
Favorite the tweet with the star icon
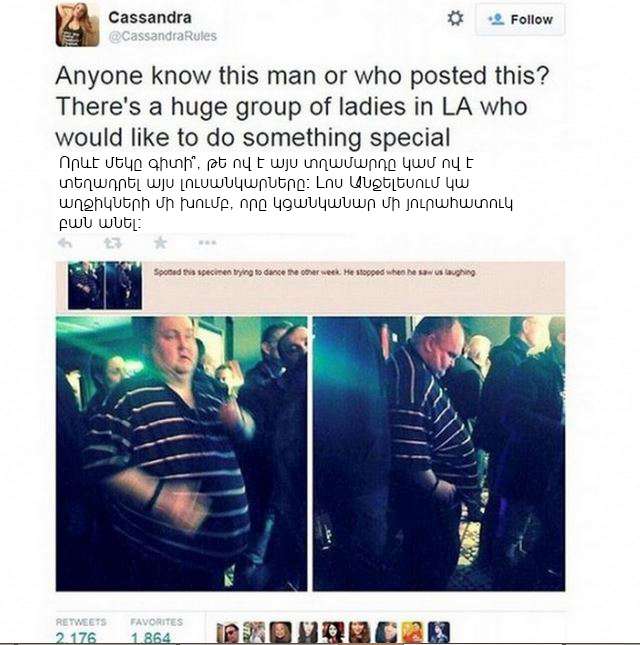pos(160,243)
